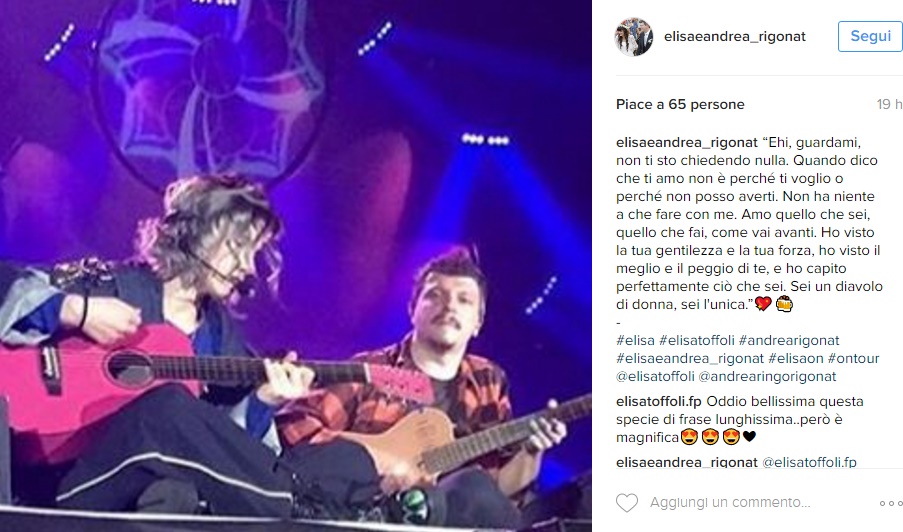Image resolution: width=903 pixels, height=532 pixels.
Task: Open the #elisaon hashtag
Action: (796, 358)
